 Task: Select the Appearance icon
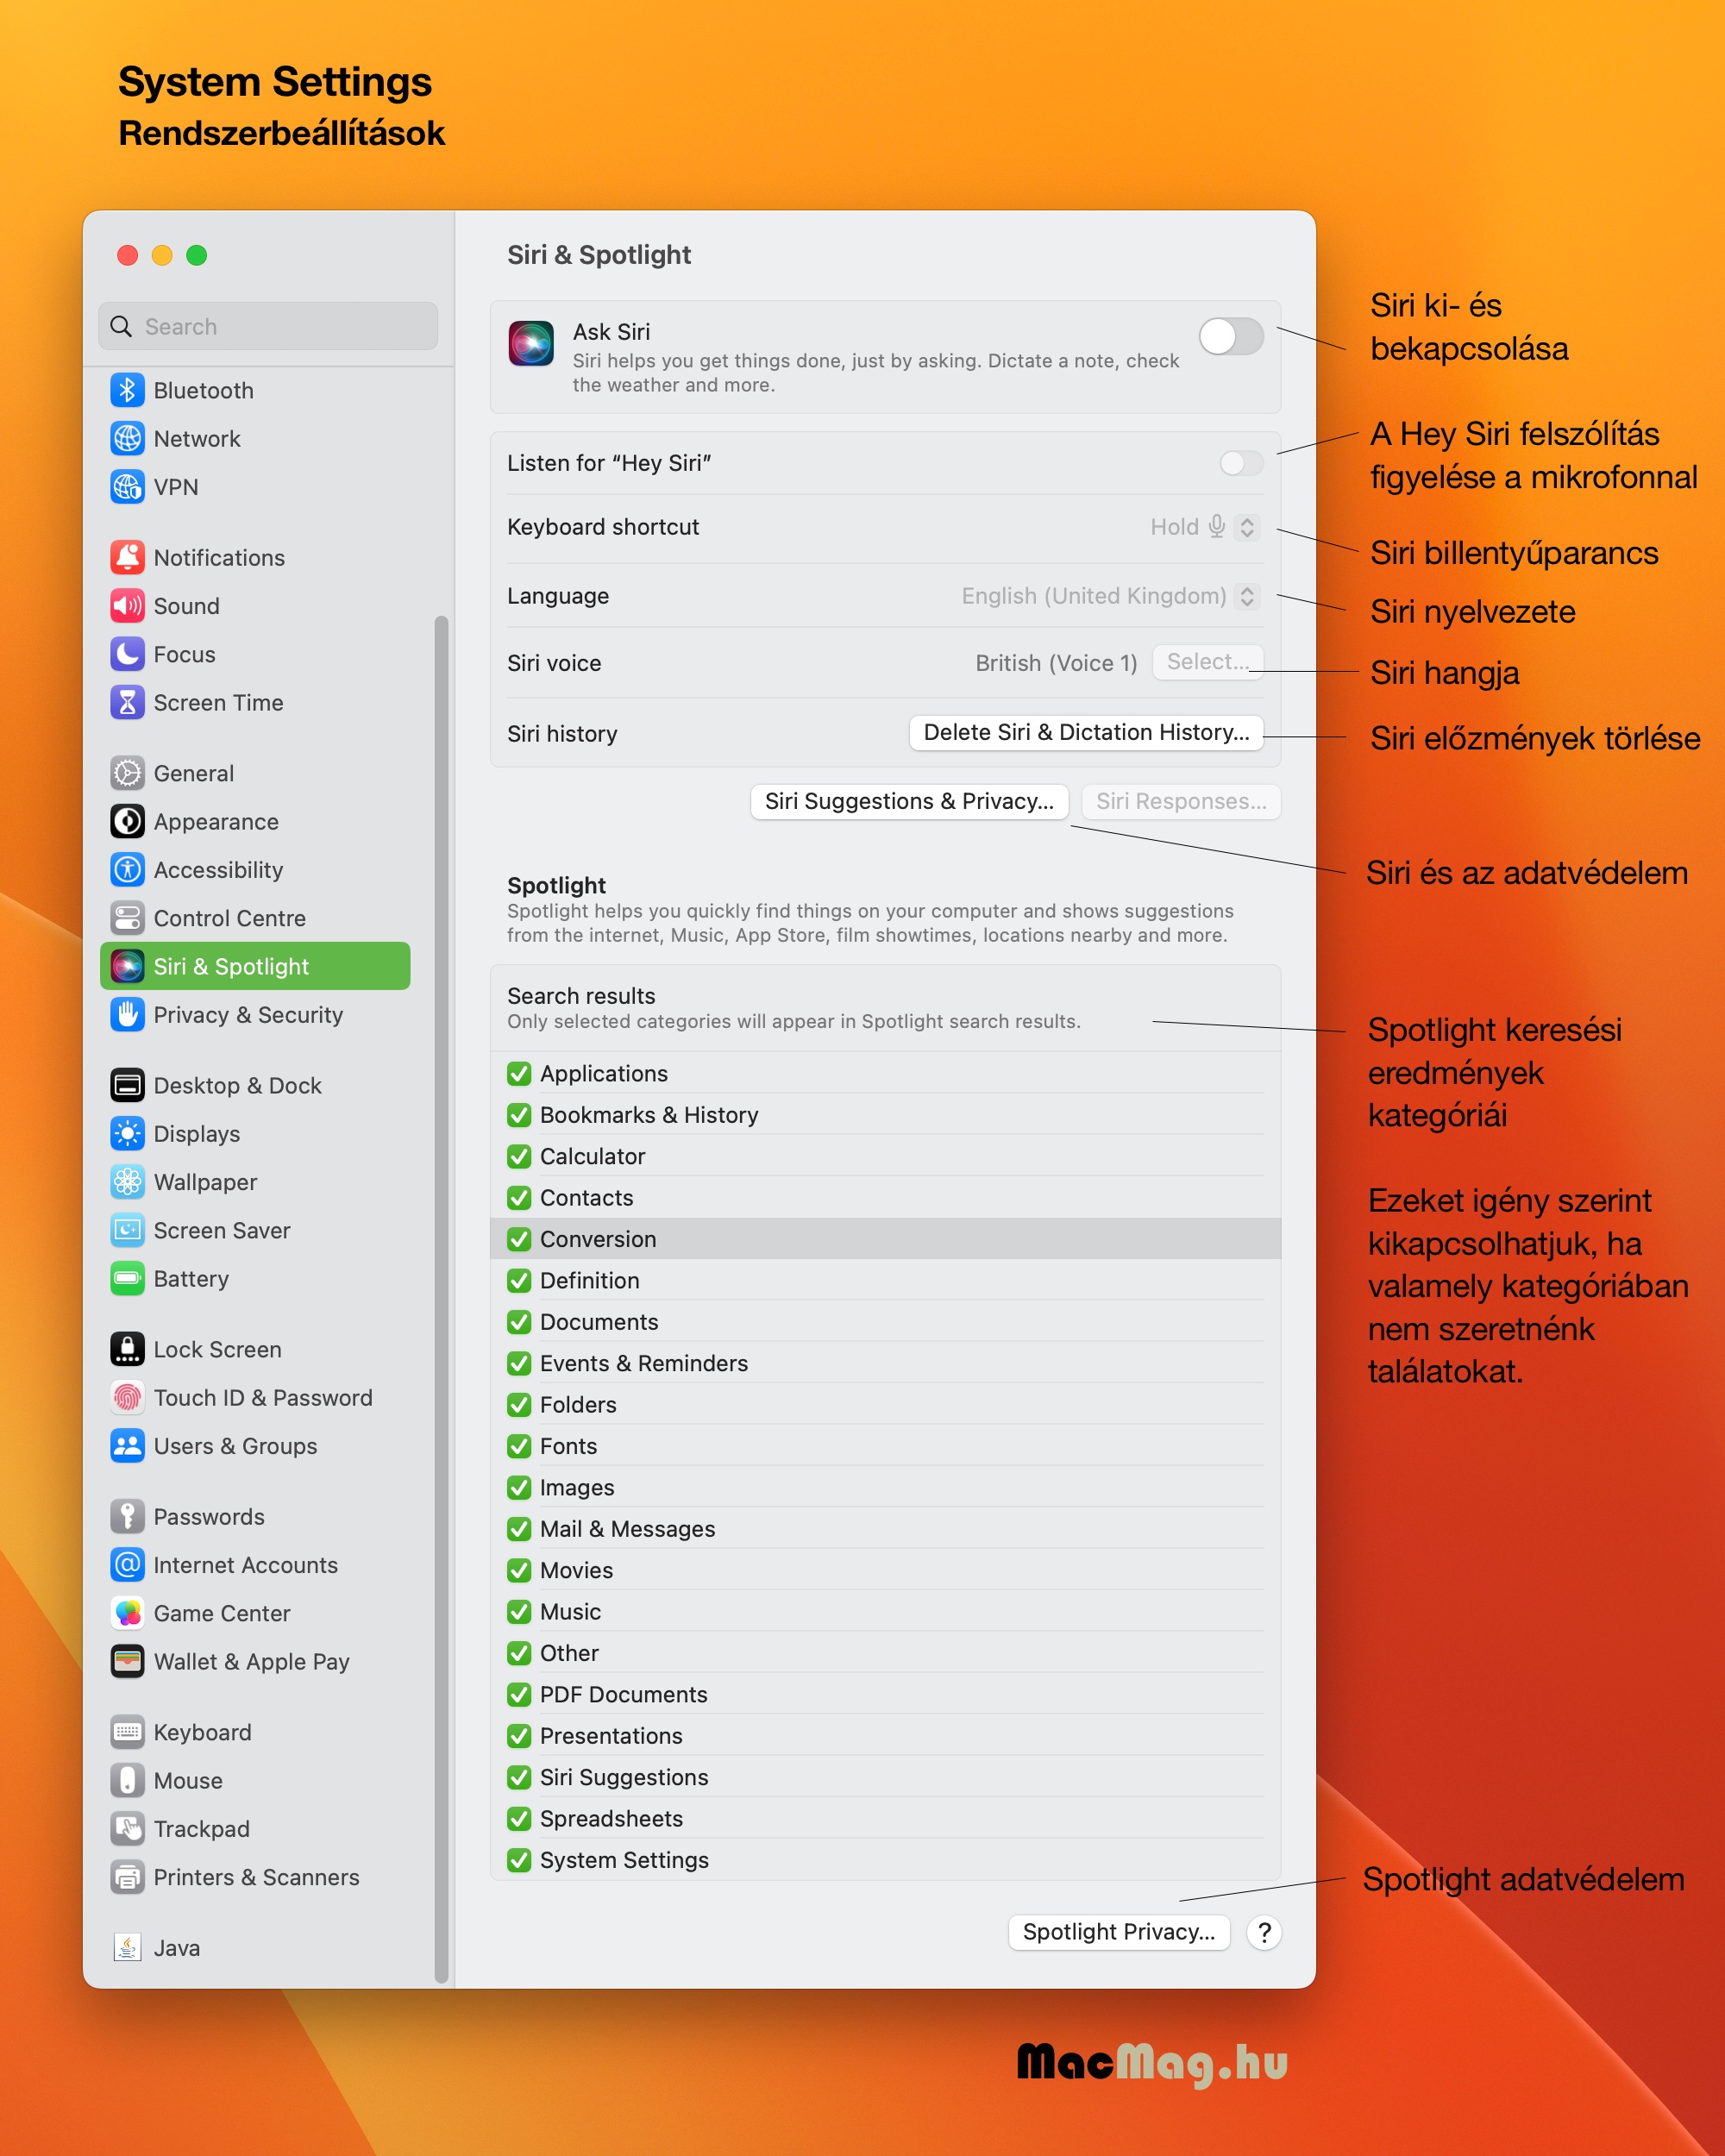coord(127,821)
